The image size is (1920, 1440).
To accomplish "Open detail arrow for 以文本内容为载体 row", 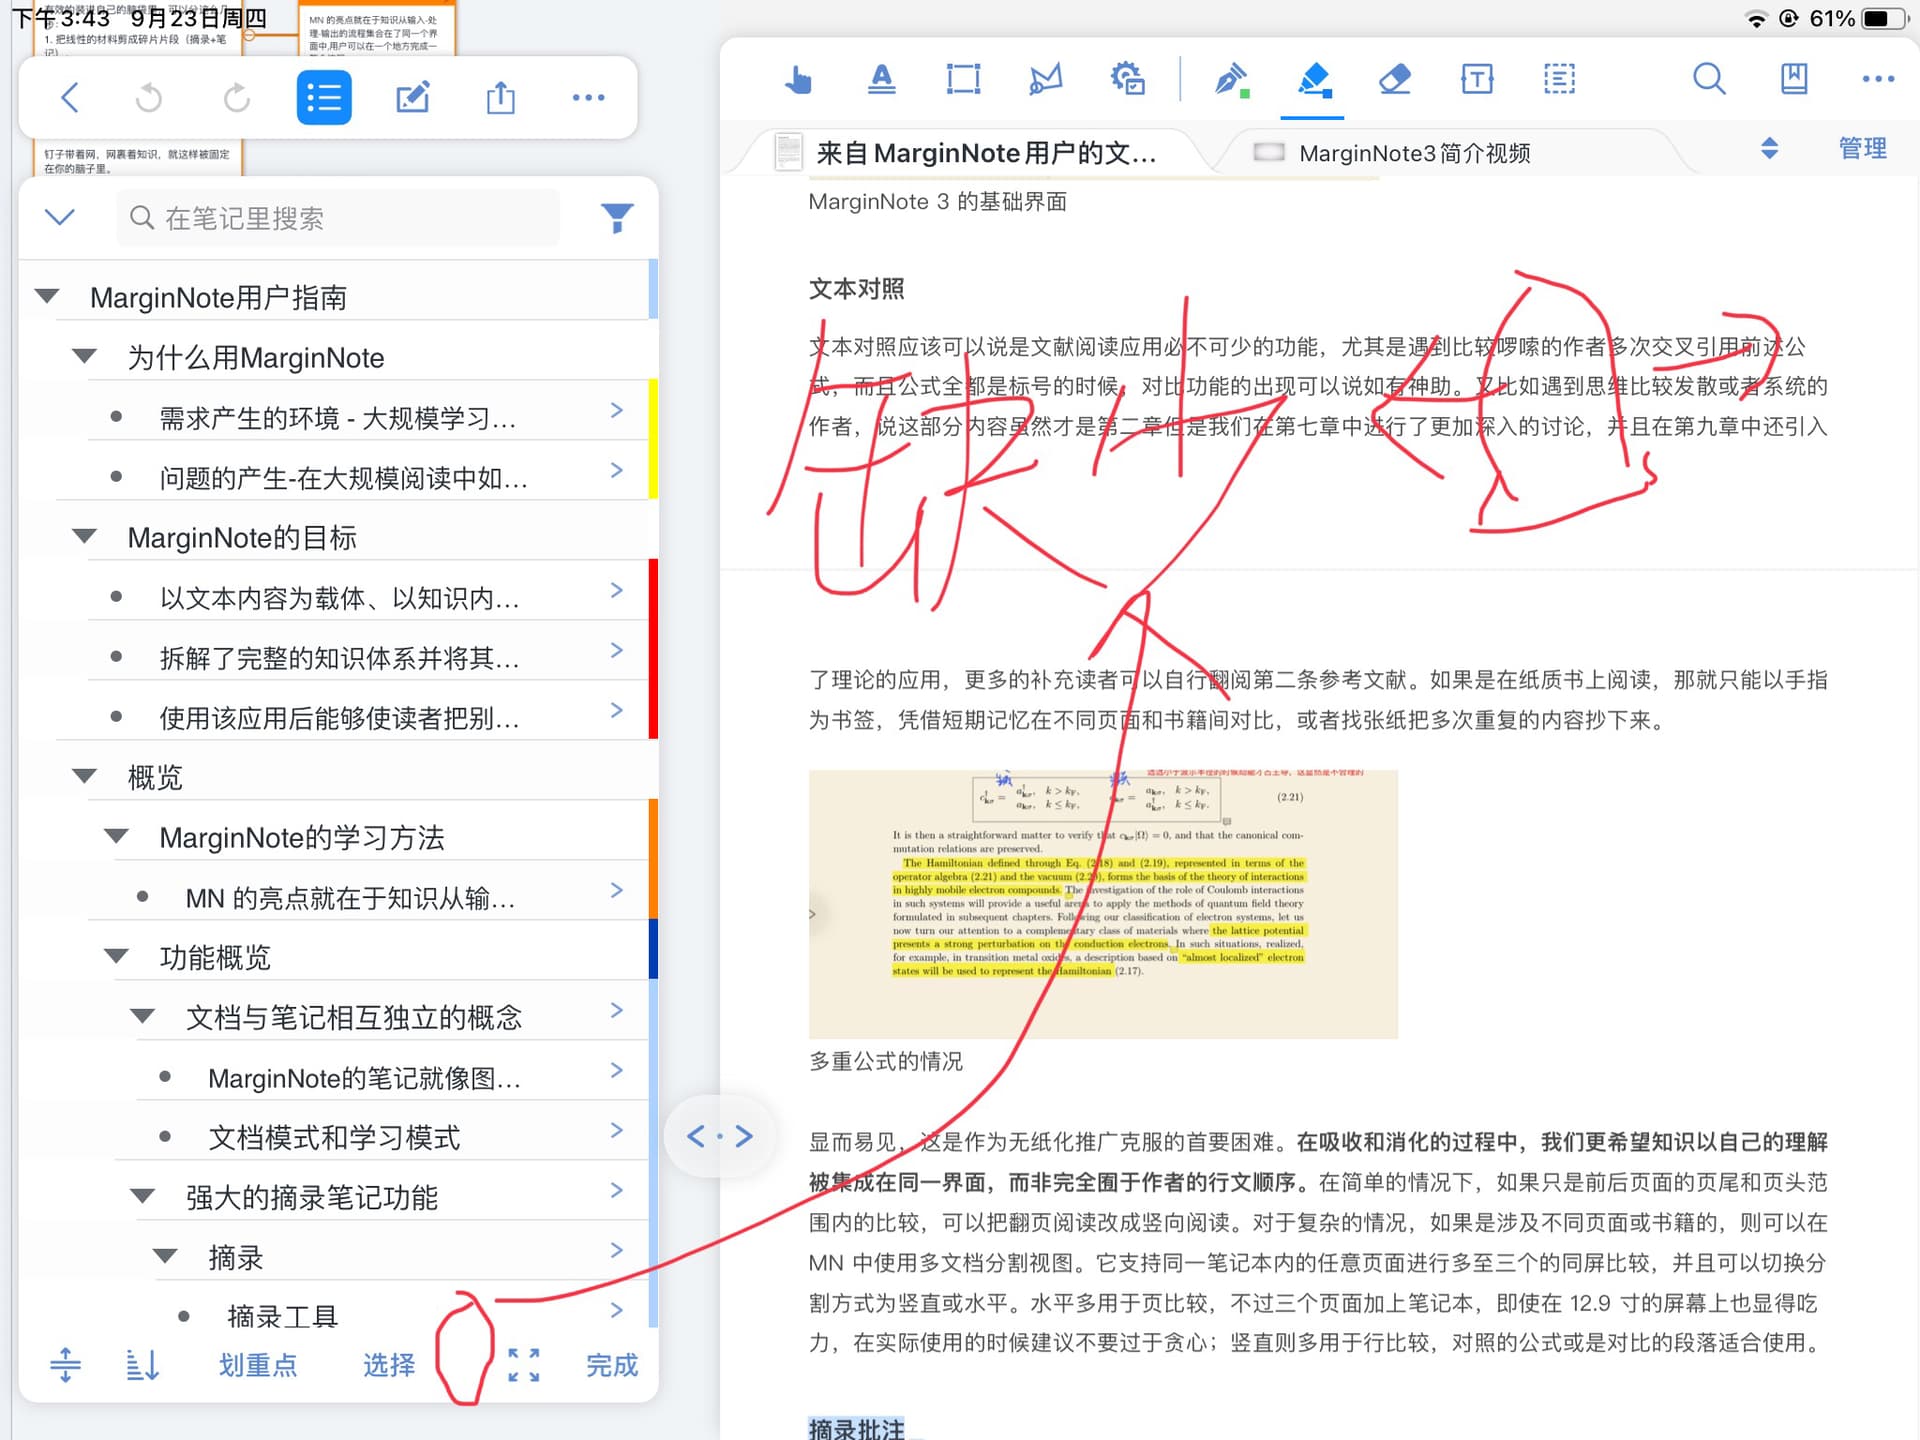I will click(x=617, y=590).
